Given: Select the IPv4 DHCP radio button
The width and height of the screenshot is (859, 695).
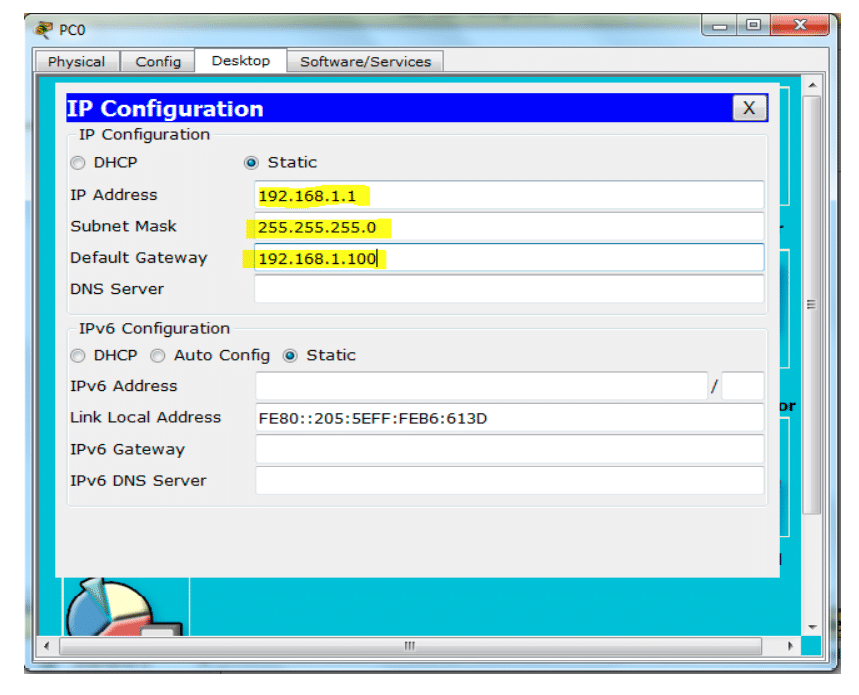Looking at the screenshot, I should [78, 163].
